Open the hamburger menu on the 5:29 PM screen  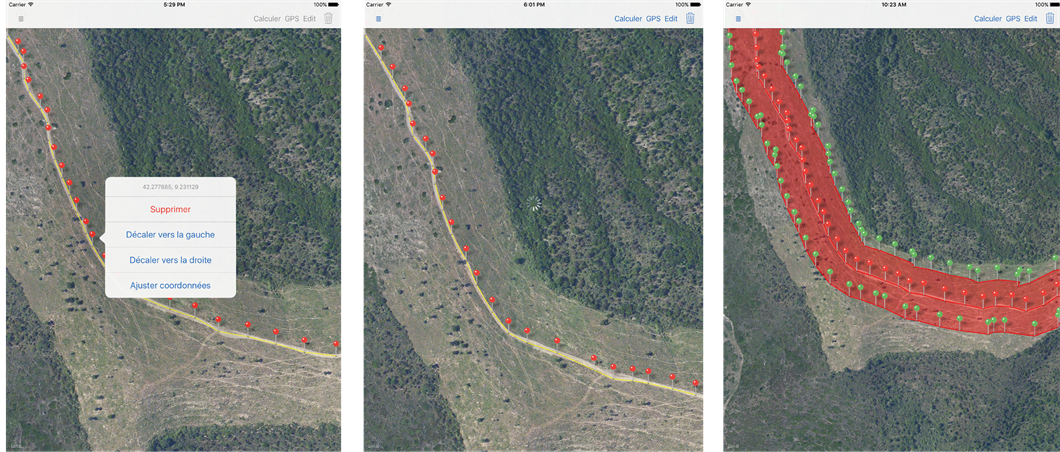(x=21, y=19)
